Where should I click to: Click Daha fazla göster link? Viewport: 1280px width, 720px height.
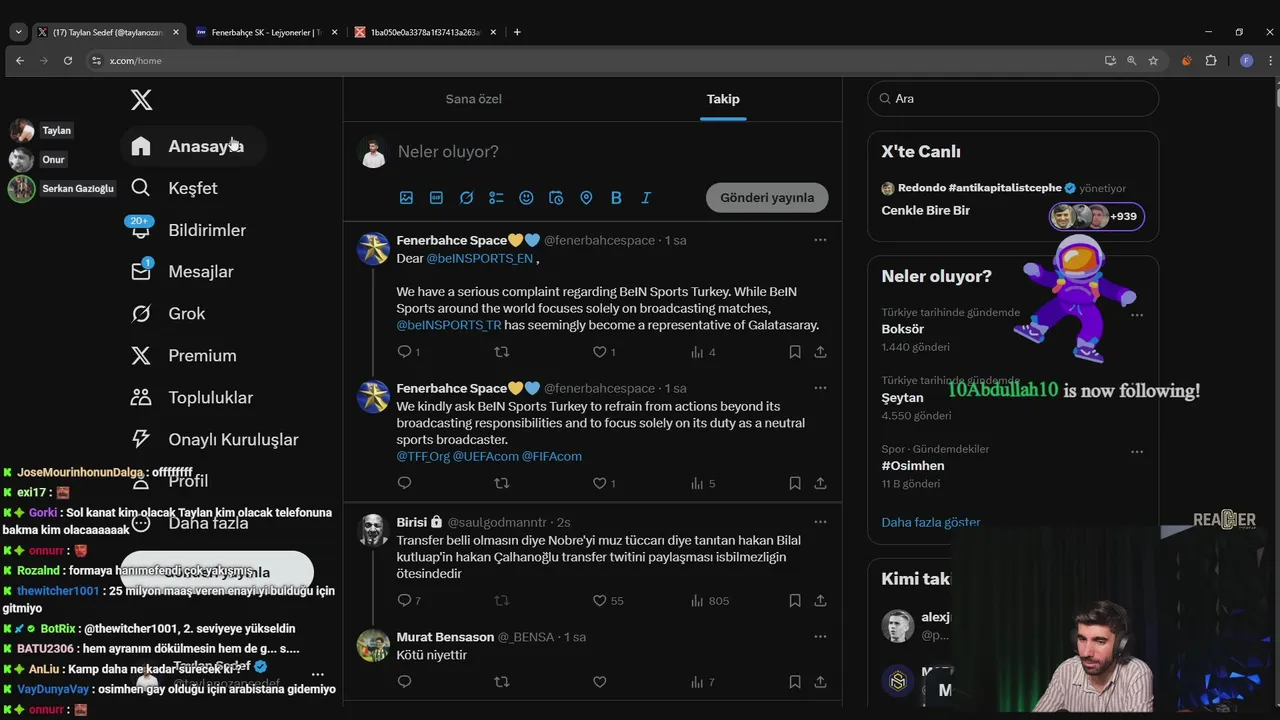tap(931, 523)
